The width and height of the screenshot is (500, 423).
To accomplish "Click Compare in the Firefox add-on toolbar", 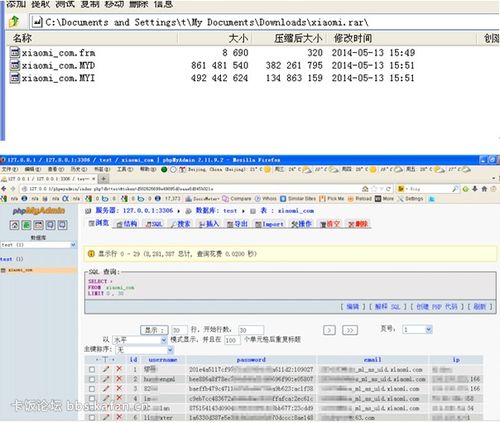I will (x=237, y=199).
